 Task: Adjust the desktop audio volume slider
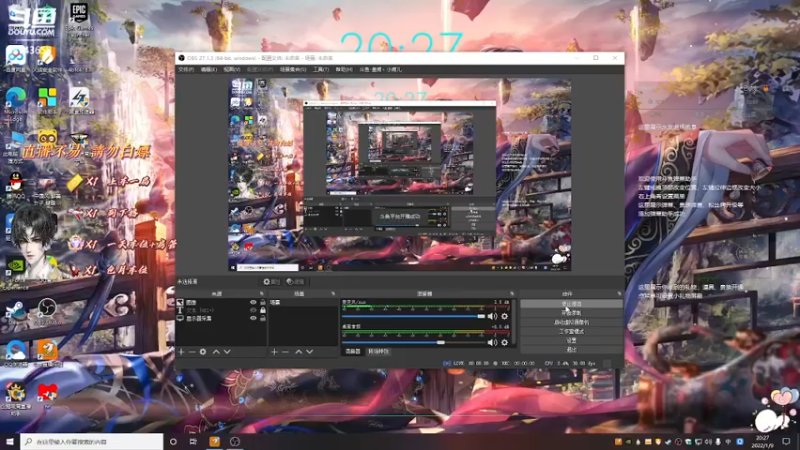coord(414,342)
